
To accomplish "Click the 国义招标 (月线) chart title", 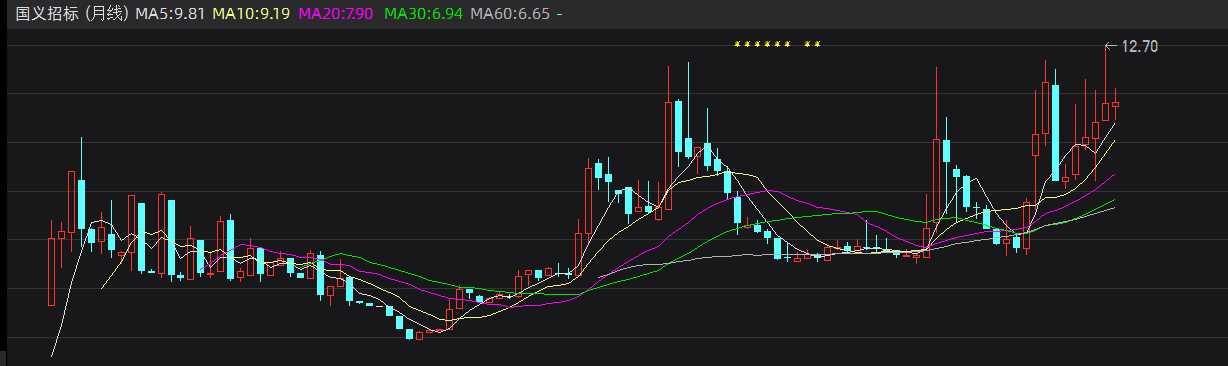I will [72, 15].
